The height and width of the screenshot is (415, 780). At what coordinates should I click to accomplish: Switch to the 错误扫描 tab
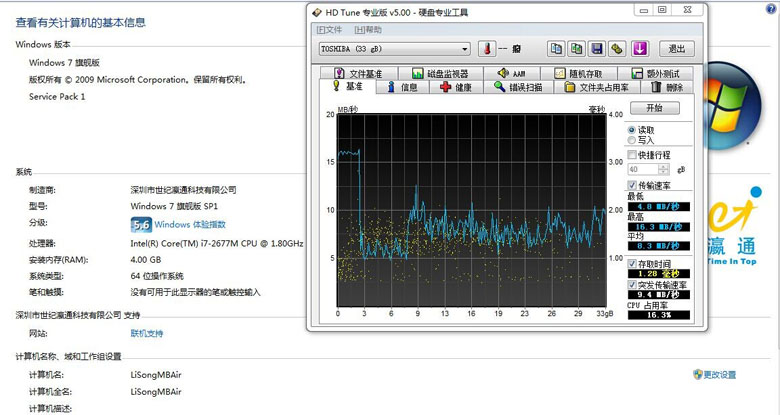518,87
